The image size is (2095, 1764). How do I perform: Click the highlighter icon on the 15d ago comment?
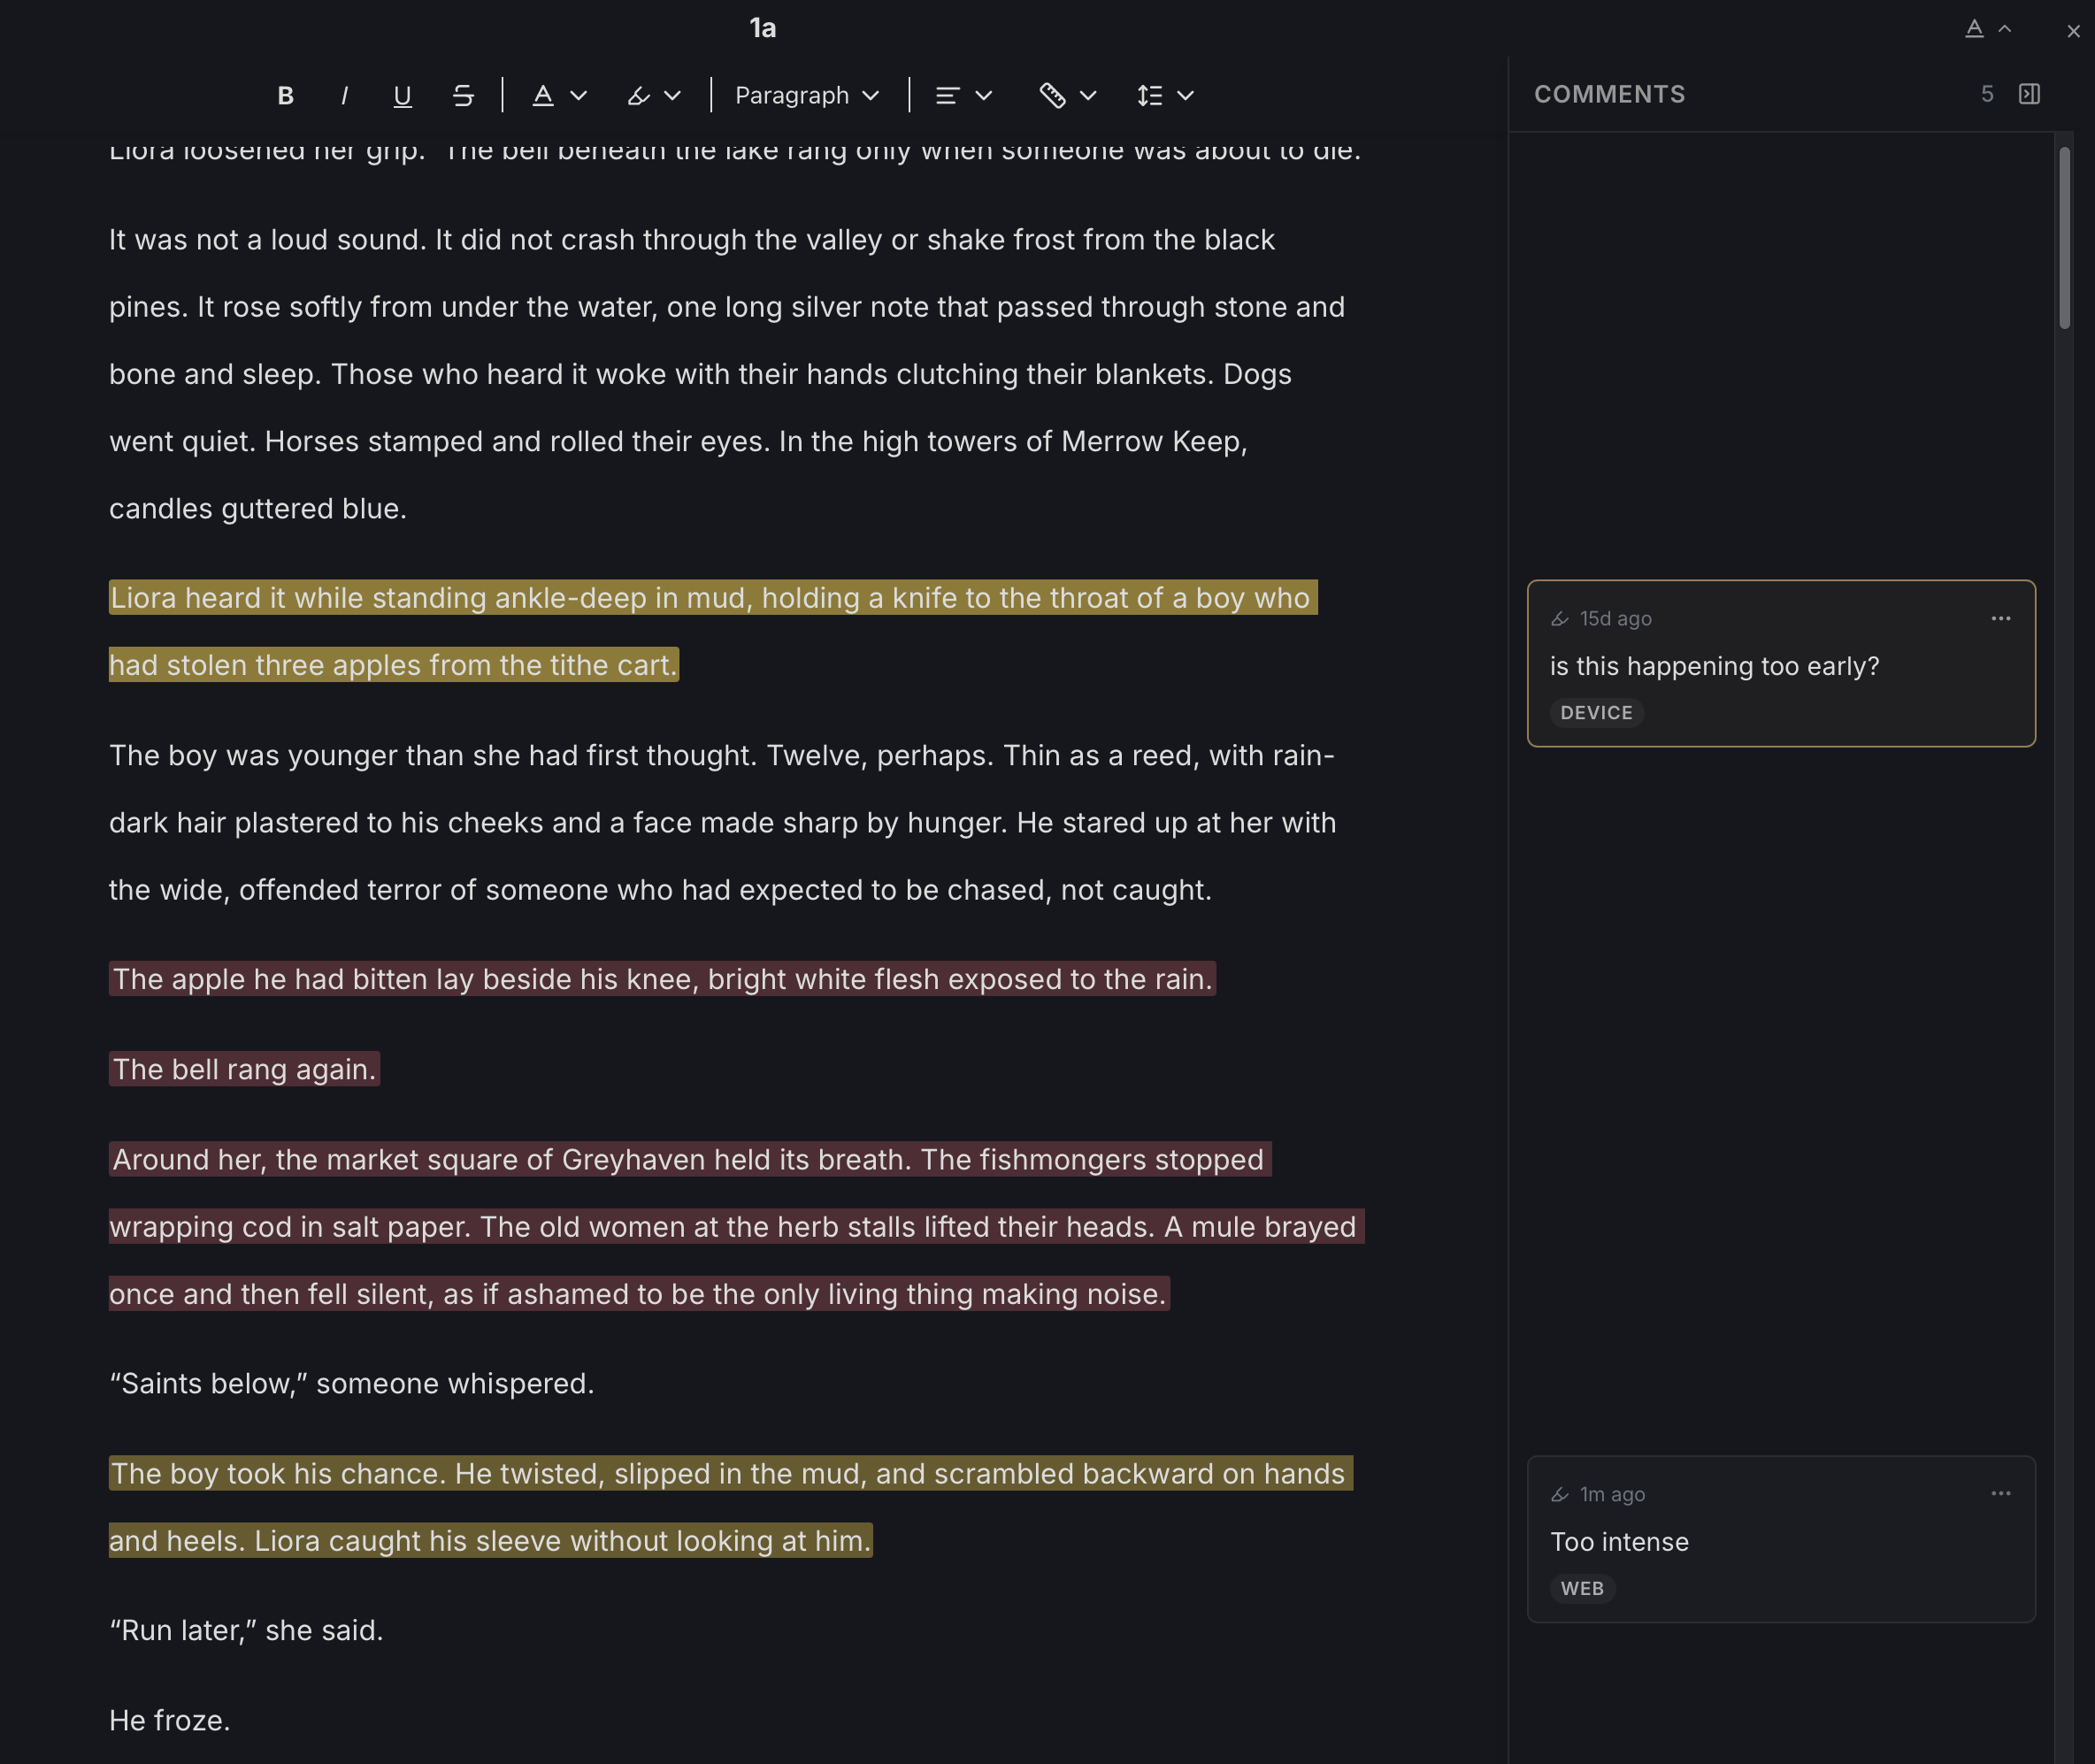(x=1560, y=619)
